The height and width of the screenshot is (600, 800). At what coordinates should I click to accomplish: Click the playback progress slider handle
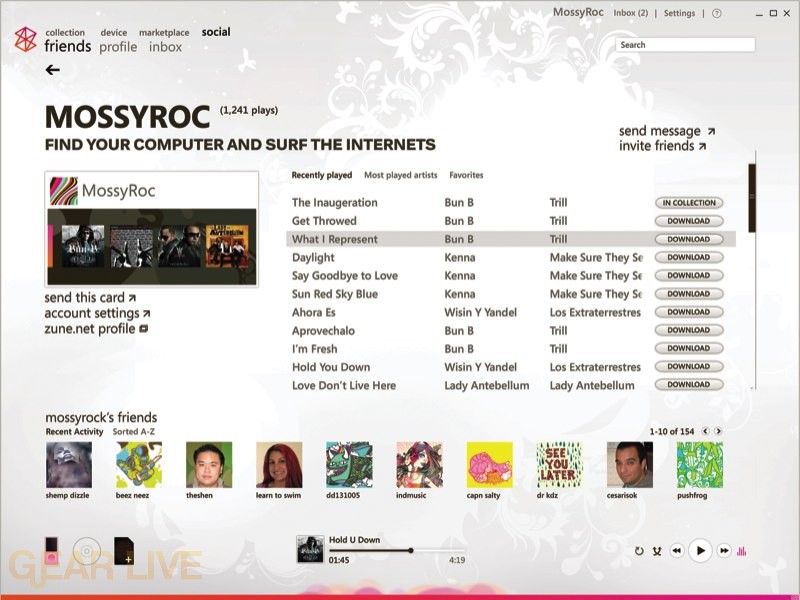(411, 551)
